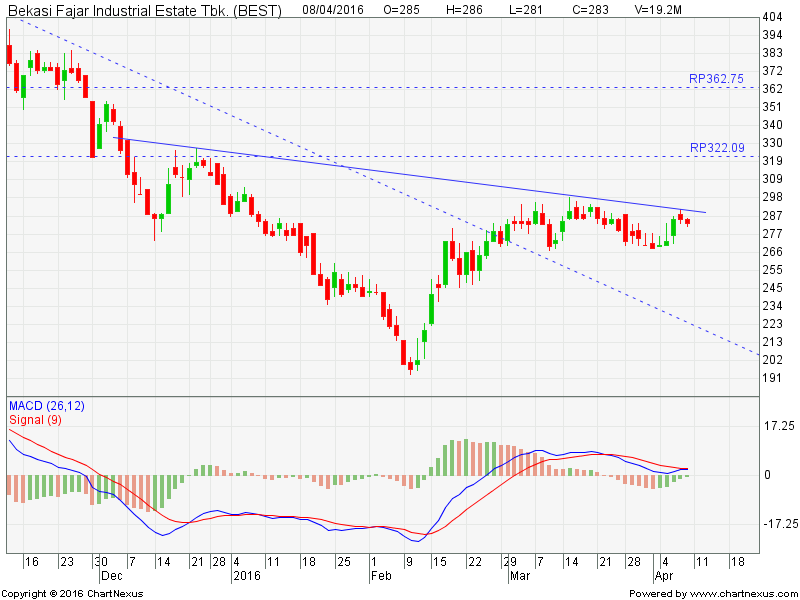Select the Signal (9) indicator label

[x=37, y=420]
